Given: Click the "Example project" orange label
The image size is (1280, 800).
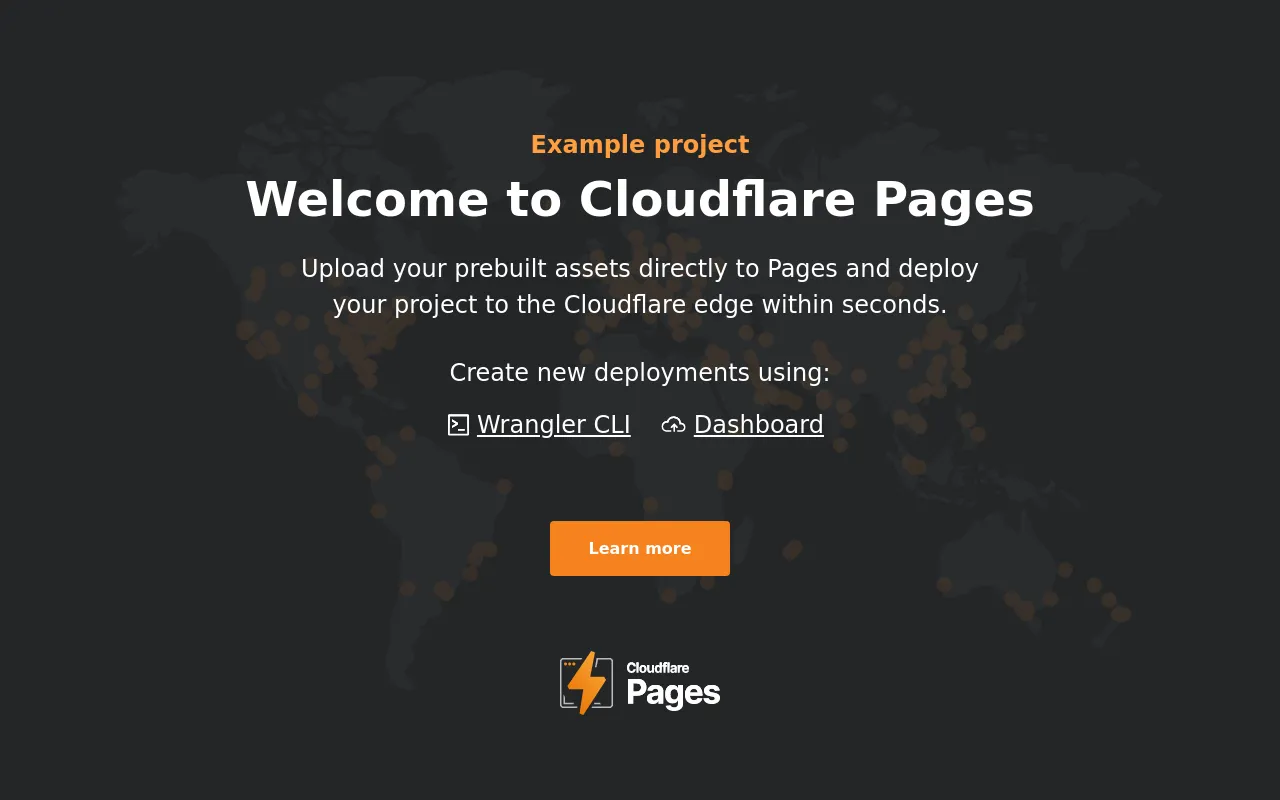Looking at the screenshot, I should [x=640, y=145].
